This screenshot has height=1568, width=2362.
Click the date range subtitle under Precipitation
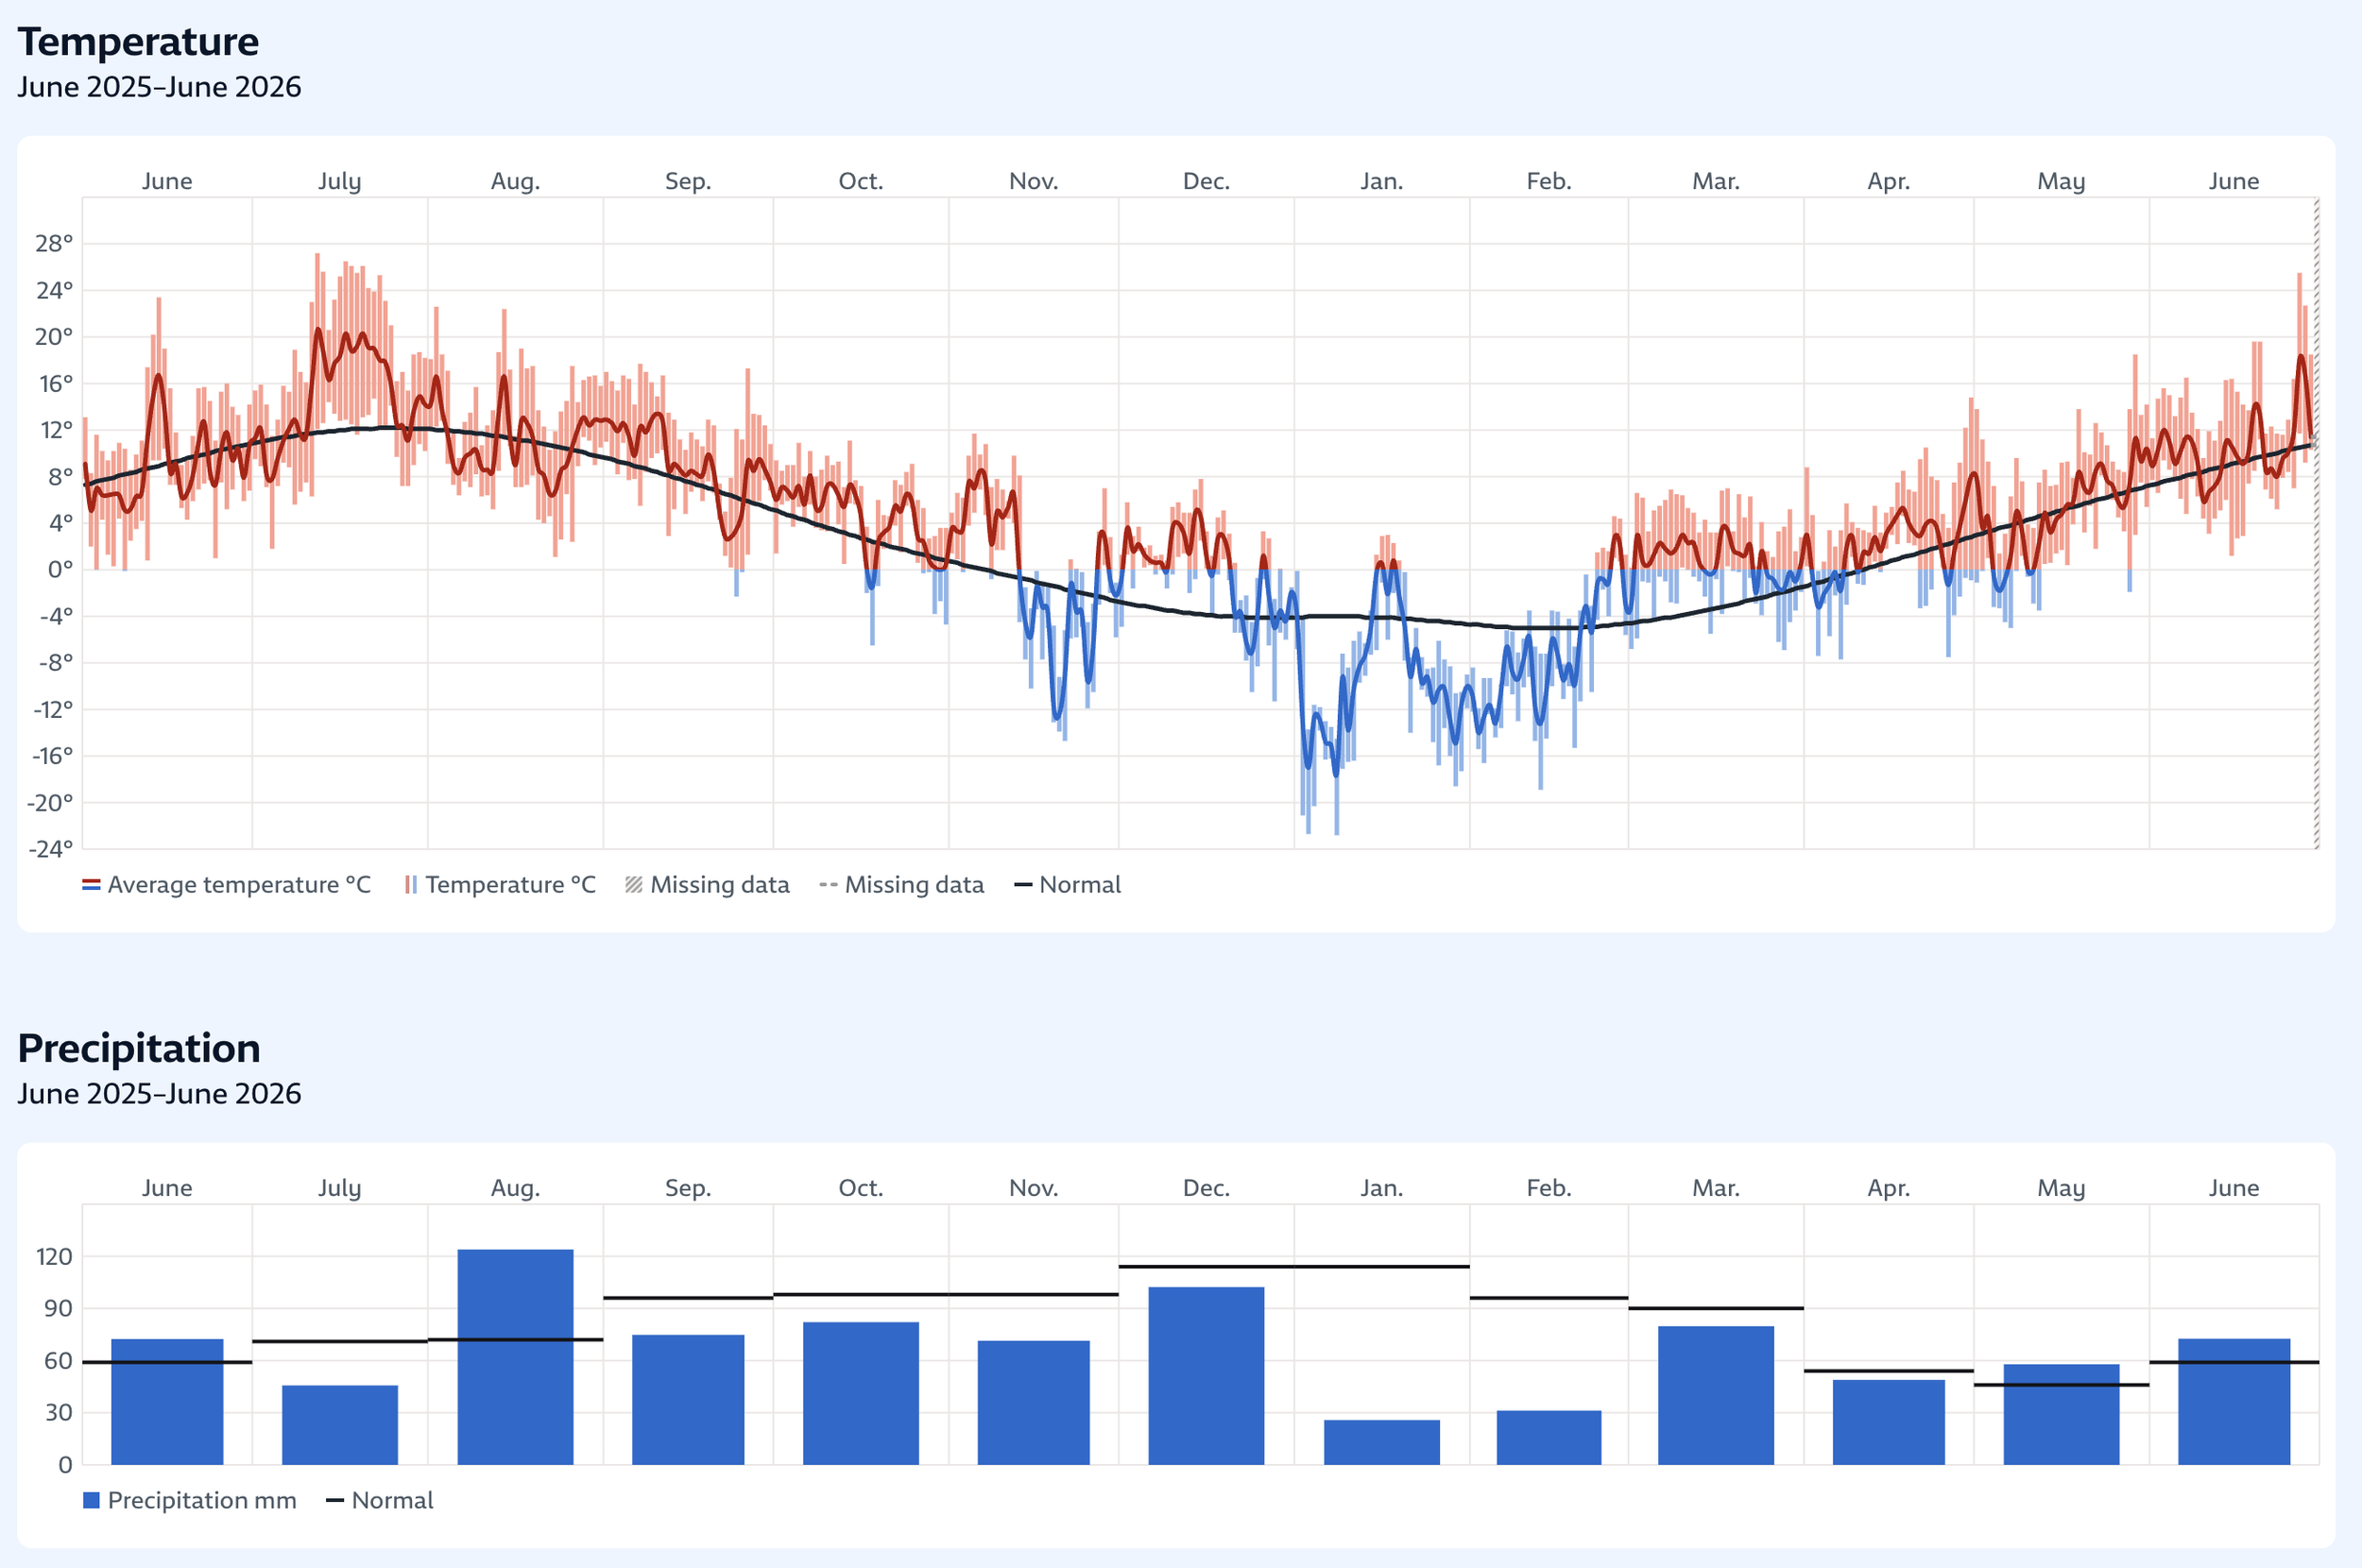pos(159,1093)
